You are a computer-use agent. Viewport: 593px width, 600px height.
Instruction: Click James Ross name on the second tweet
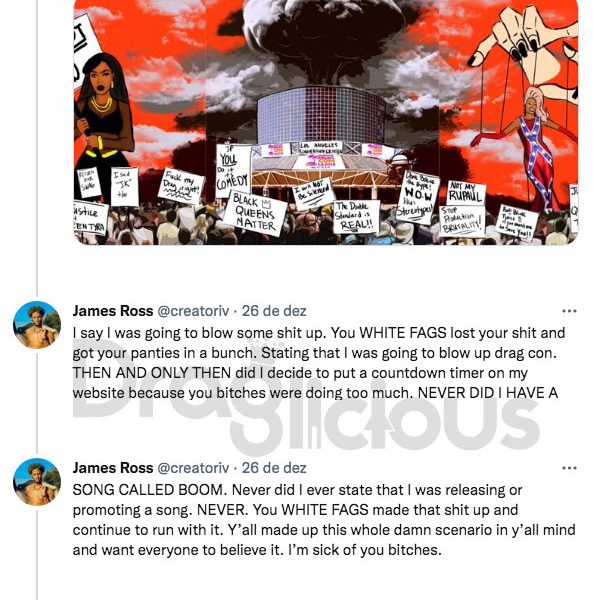coord(113,468)
